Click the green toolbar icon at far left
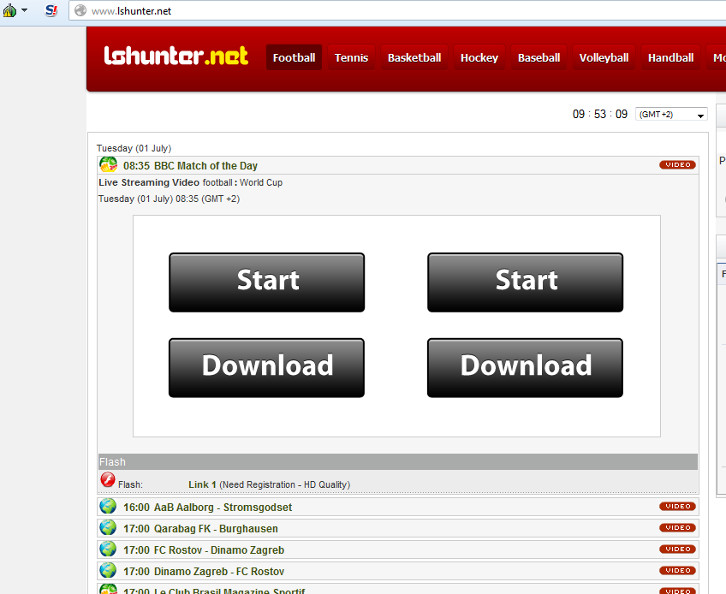This screenshot has width=726, height=594. (x=8, y=10)
